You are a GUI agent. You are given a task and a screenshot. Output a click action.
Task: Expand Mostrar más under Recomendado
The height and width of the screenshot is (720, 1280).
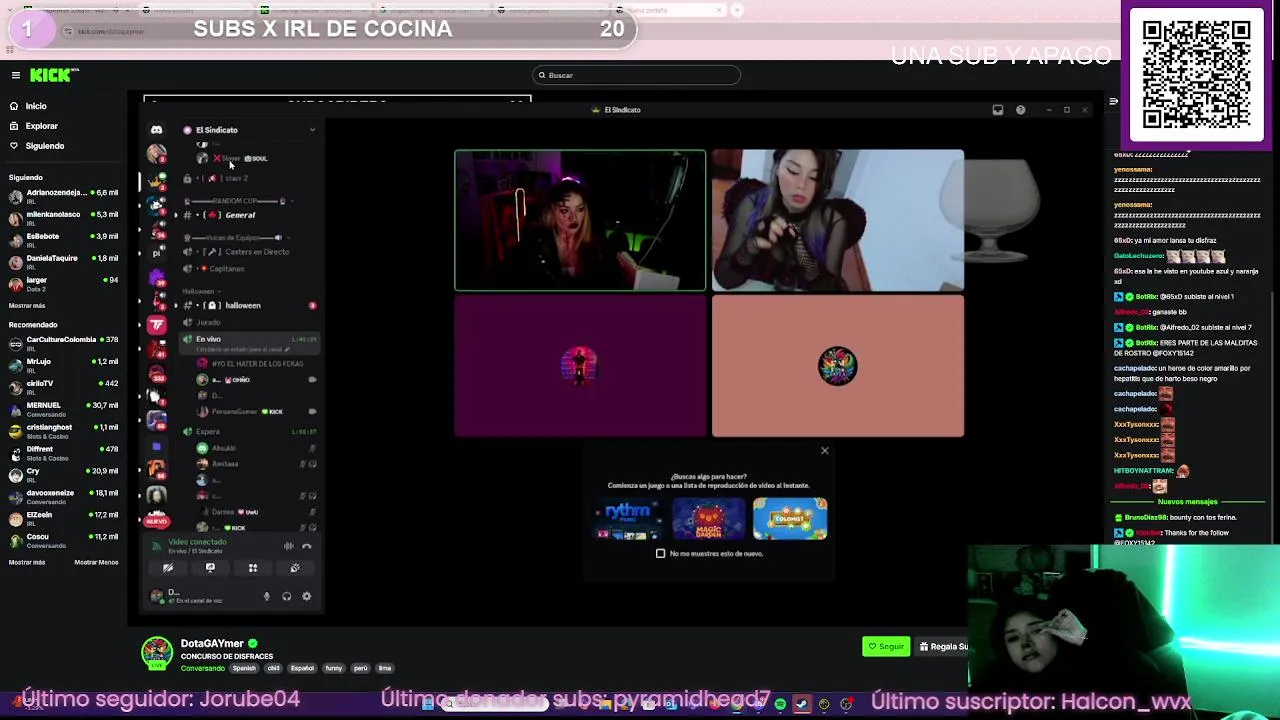[27, 562]
